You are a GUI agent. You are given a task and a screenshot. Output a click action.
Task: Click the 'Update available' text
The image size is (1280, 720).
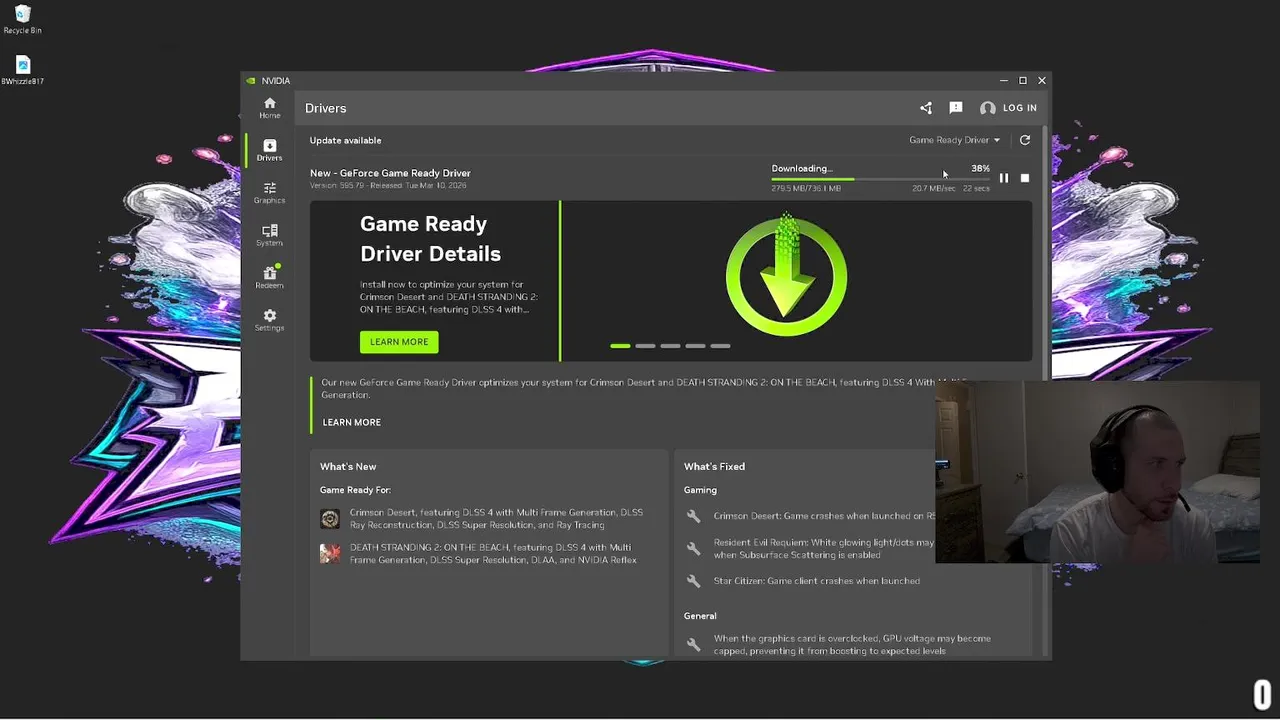tap(345, 140)
